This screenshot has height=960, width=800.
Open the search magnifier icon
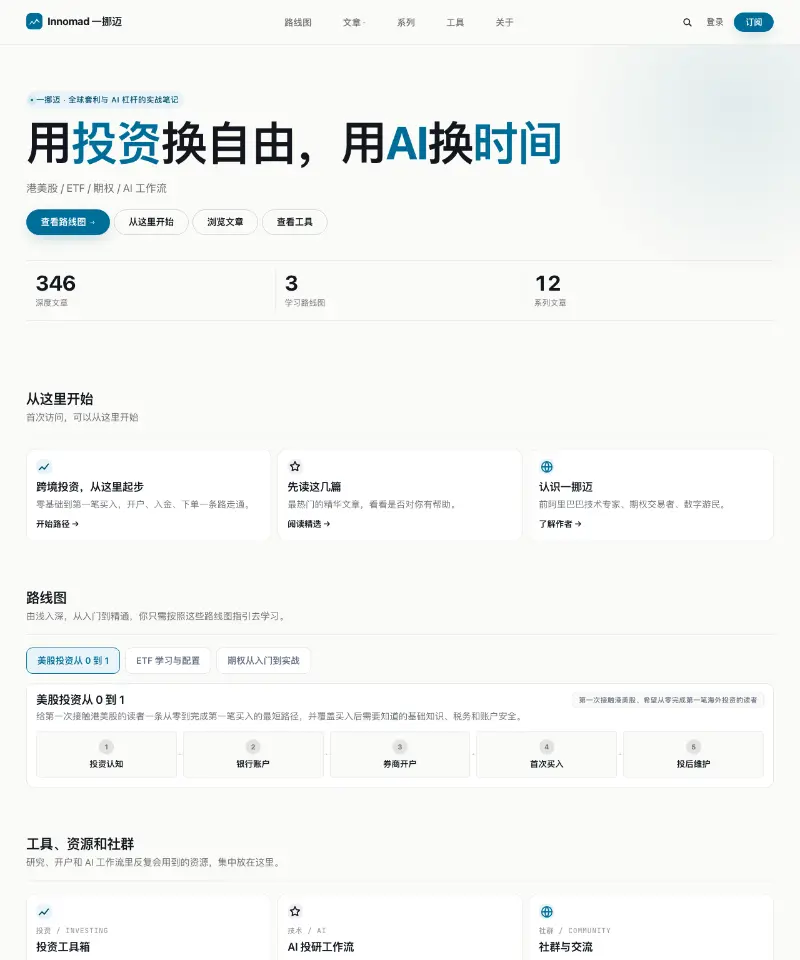click(687, 22)
